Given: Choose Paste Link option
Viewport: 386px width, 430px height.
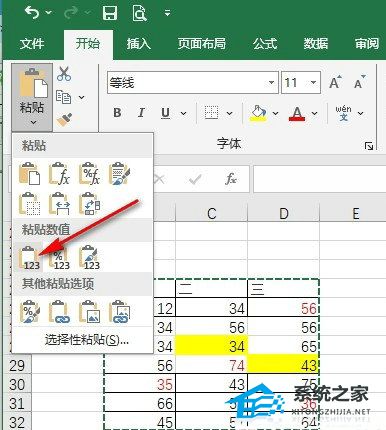Looking at the screenshot, I should [x=59, y=312].
